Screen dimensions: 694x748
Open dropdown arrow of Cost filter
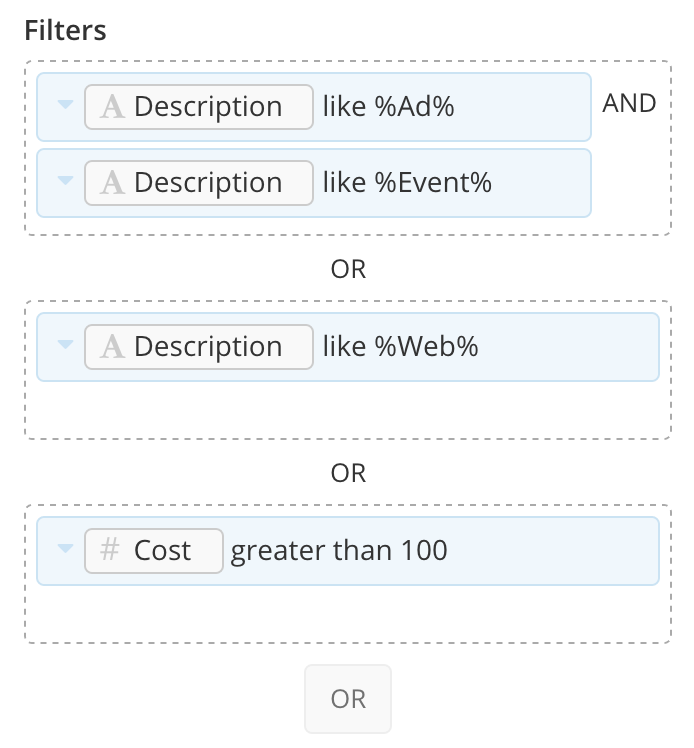[65, 548]
